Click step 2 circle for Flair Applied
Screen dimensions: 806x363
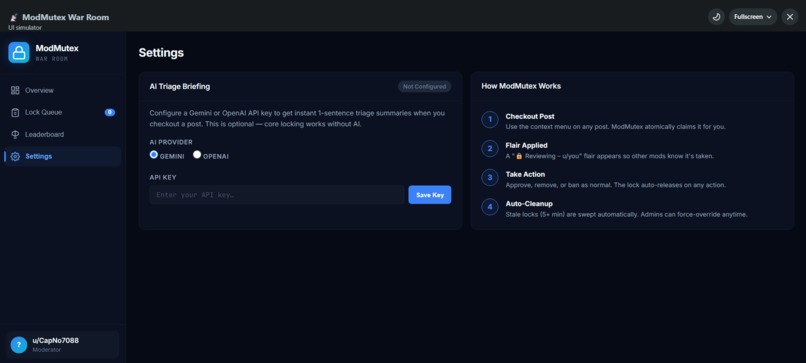(490, 149)
